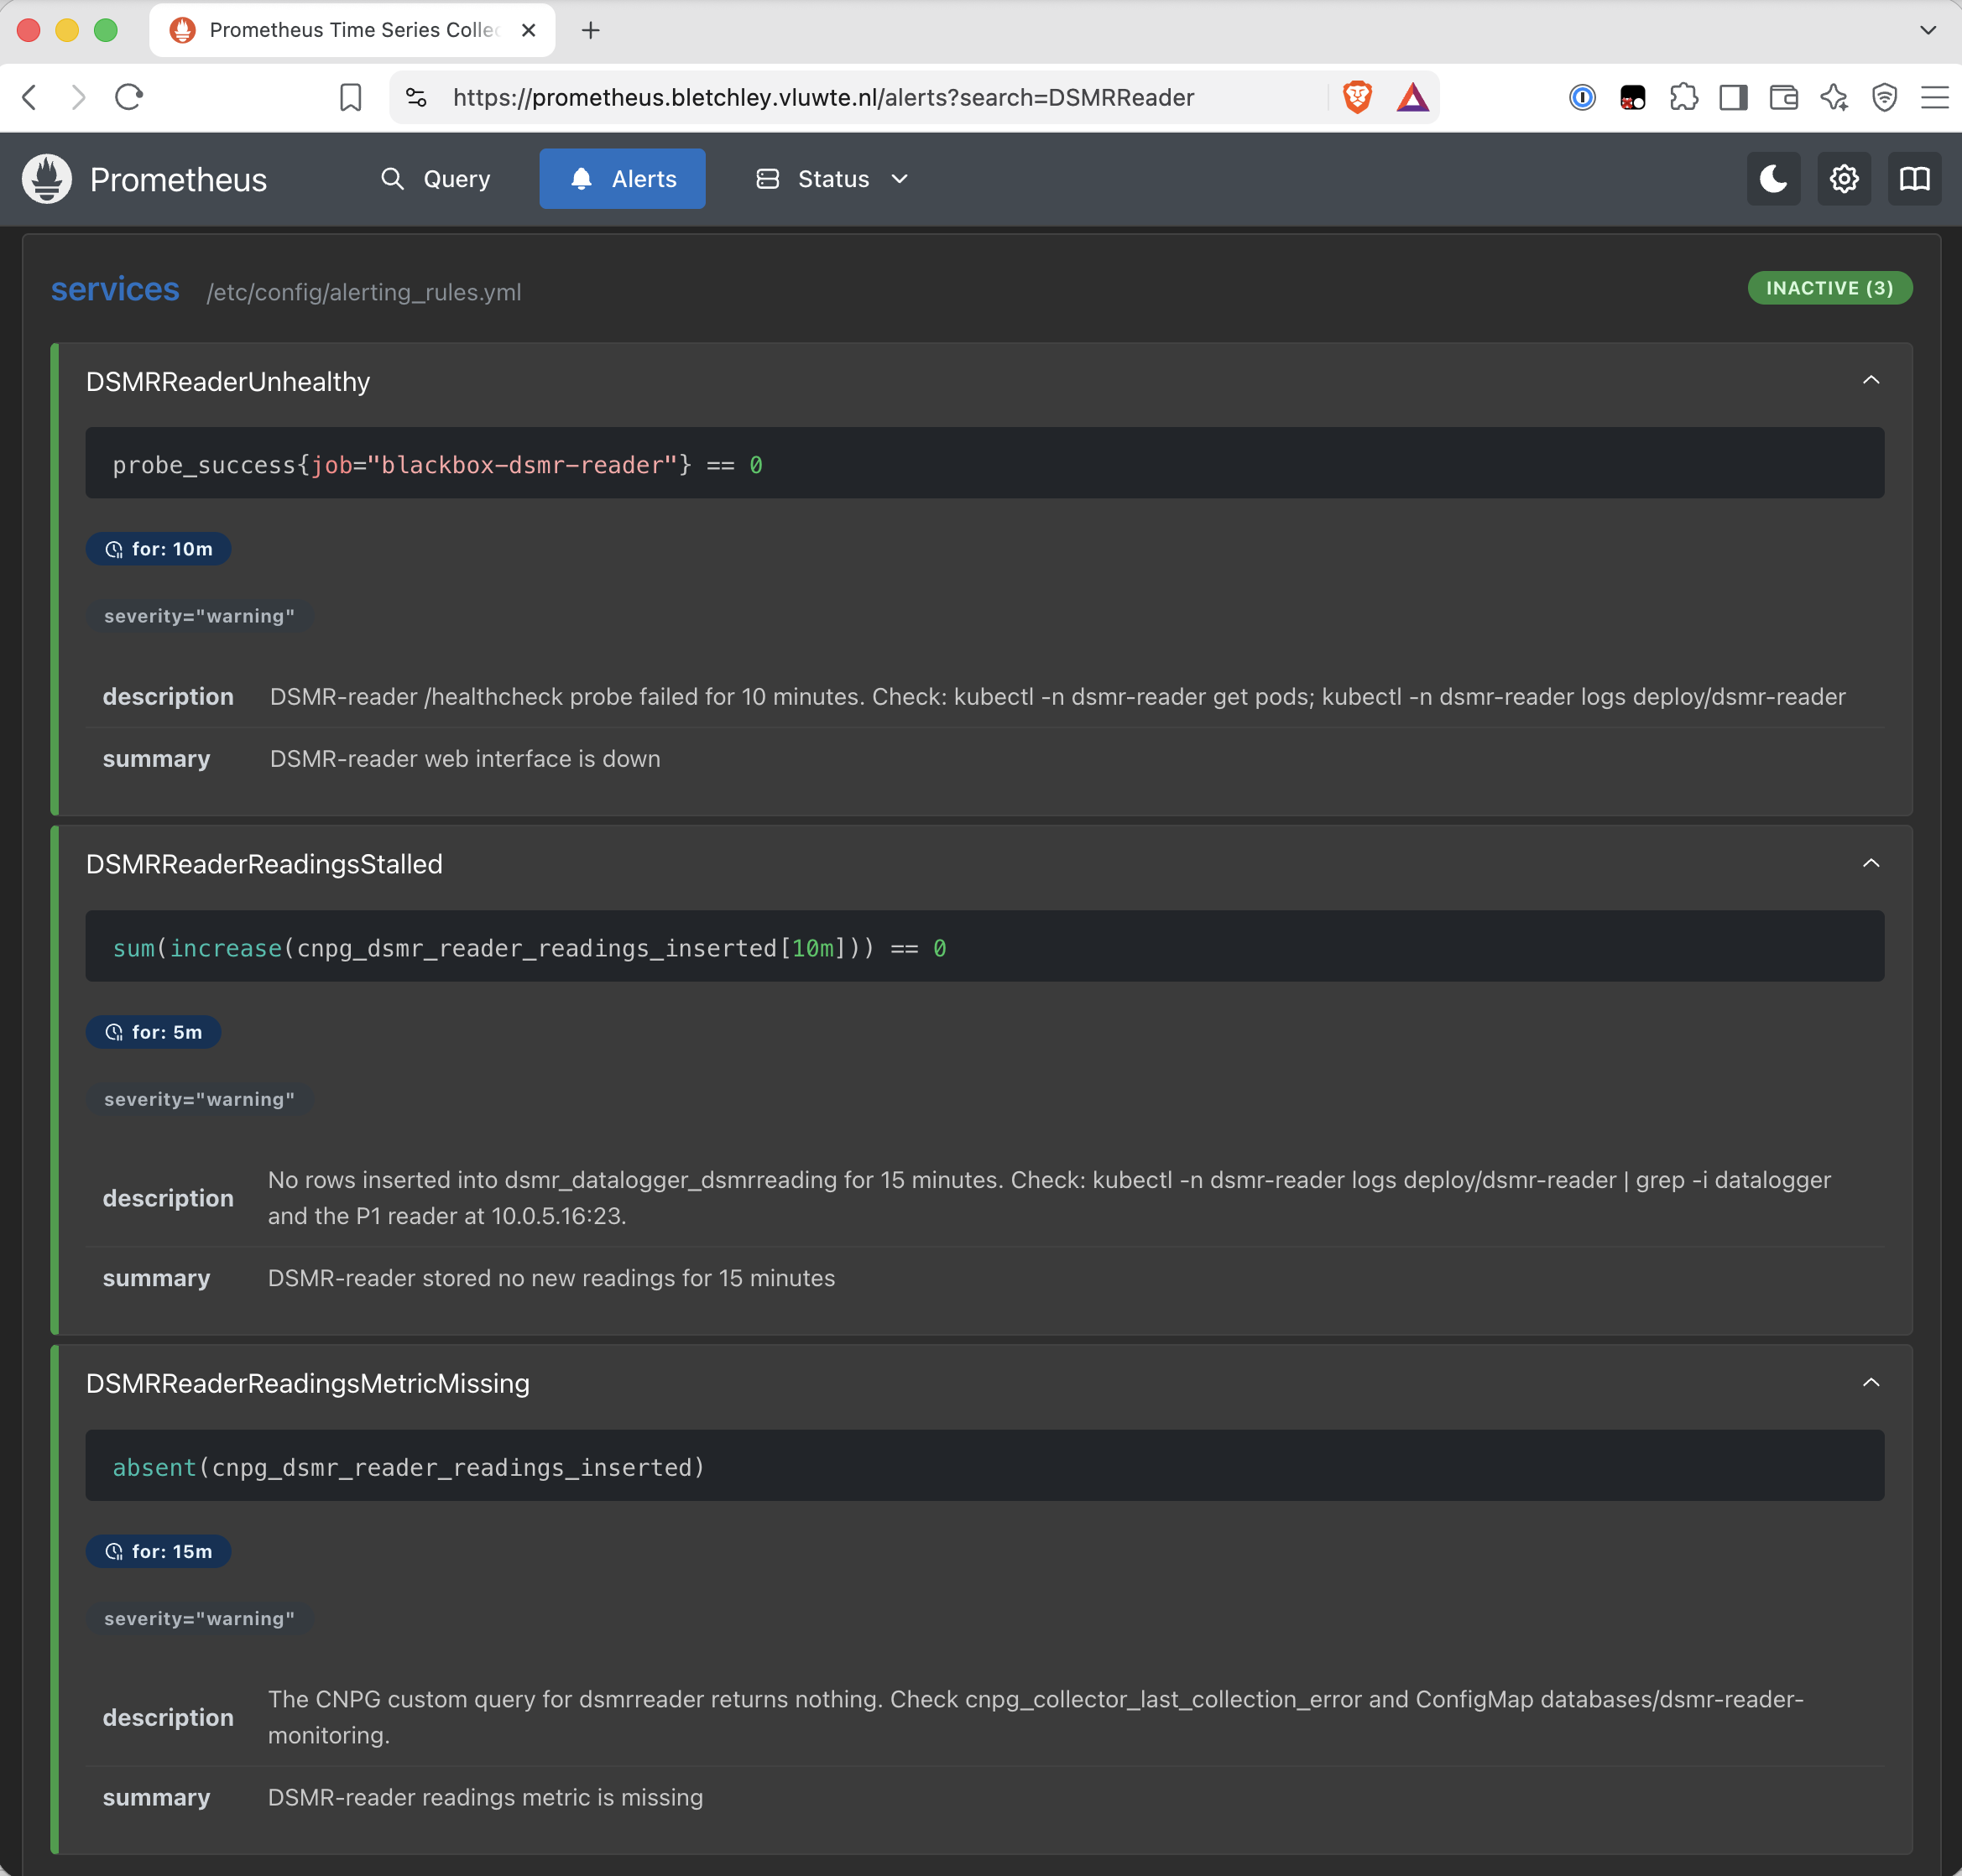Open settings gear in Prometheus header
Image resolution: width=1962 pixels, height=1876 pixels.
tap(1844, 179)
